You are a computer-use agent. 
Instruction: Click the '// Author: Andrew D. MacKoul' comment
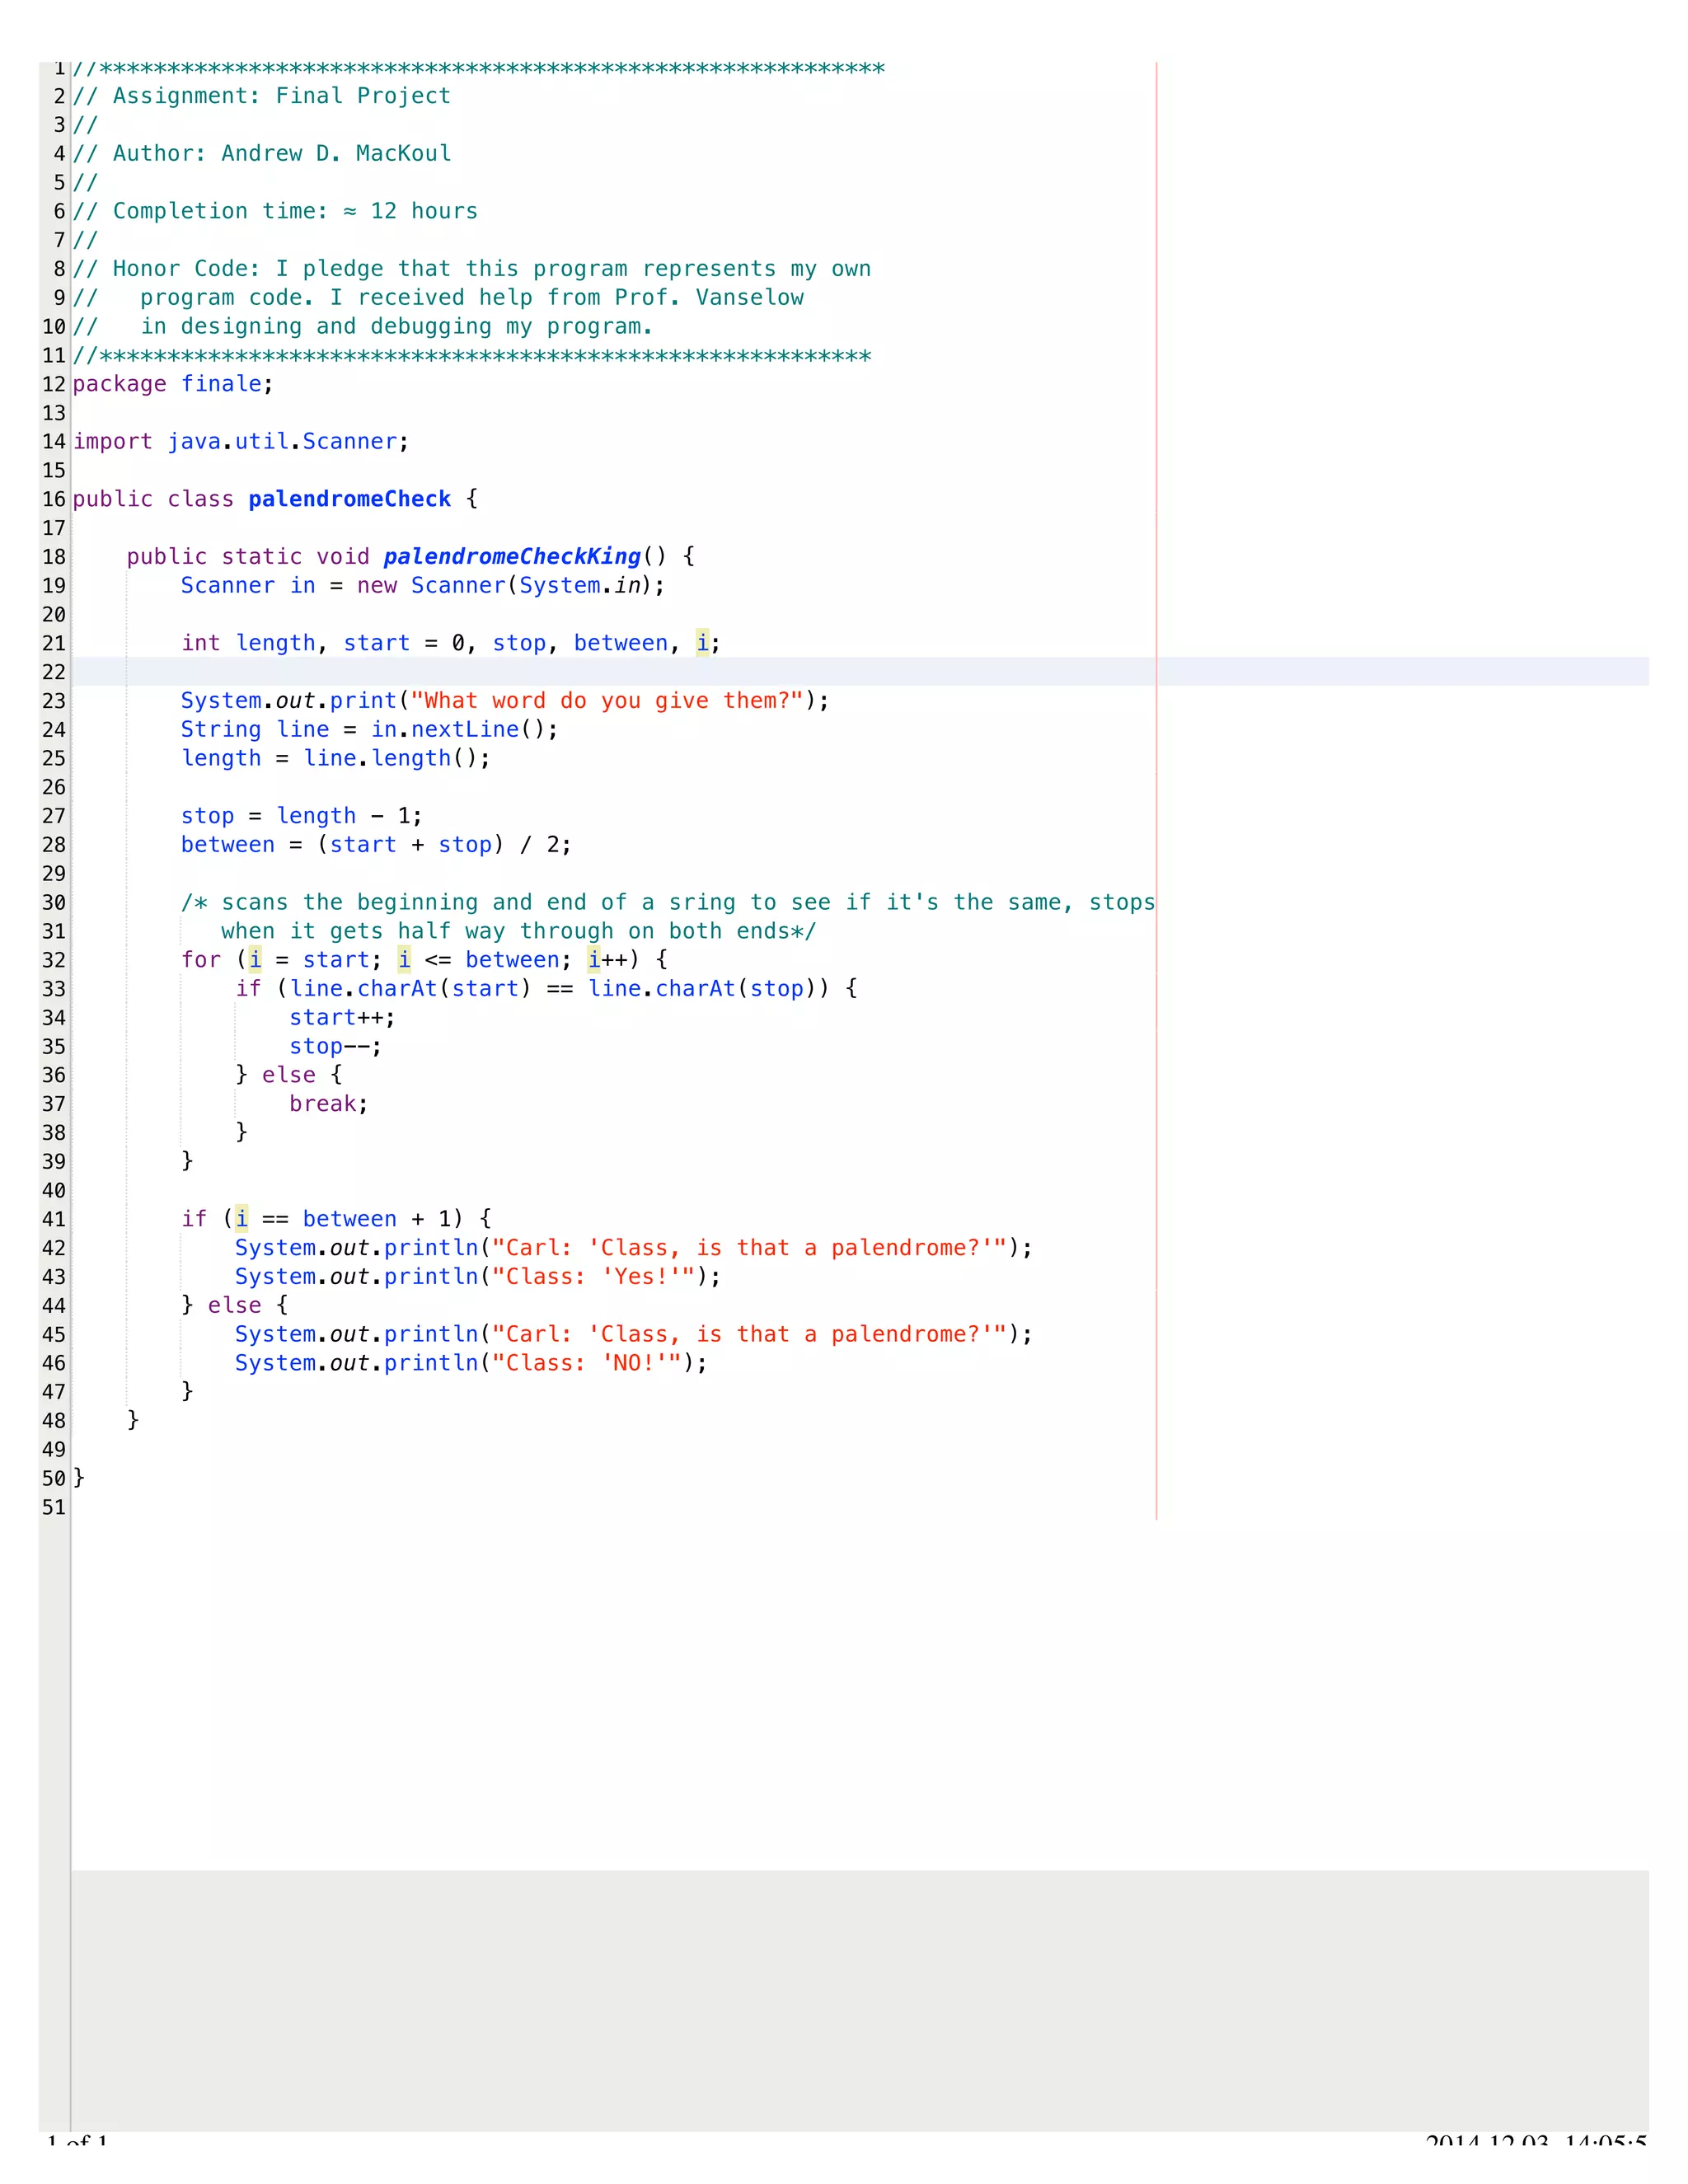click(262, 154)
